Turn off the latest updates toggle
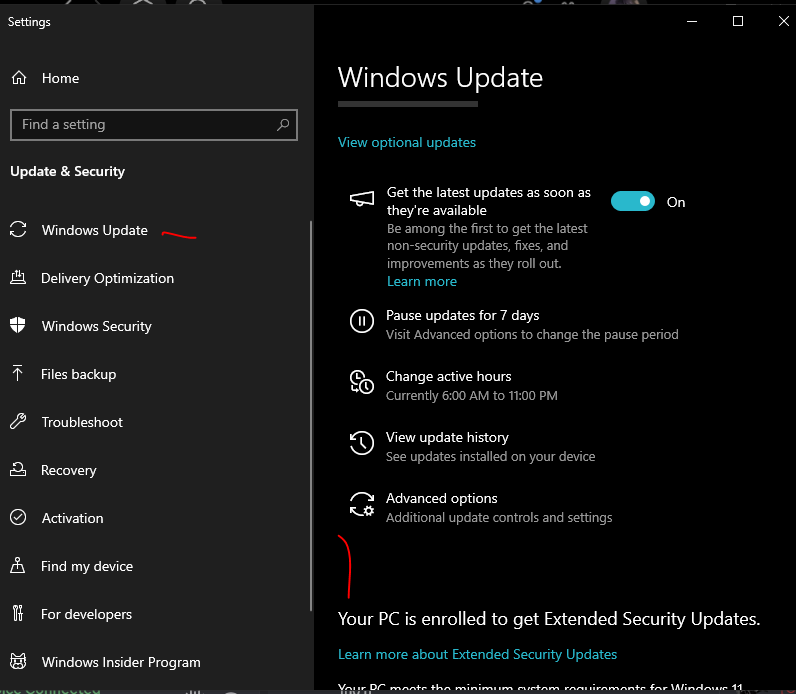The width and height of the screenshot is (796, 694). tap(633, 202)
